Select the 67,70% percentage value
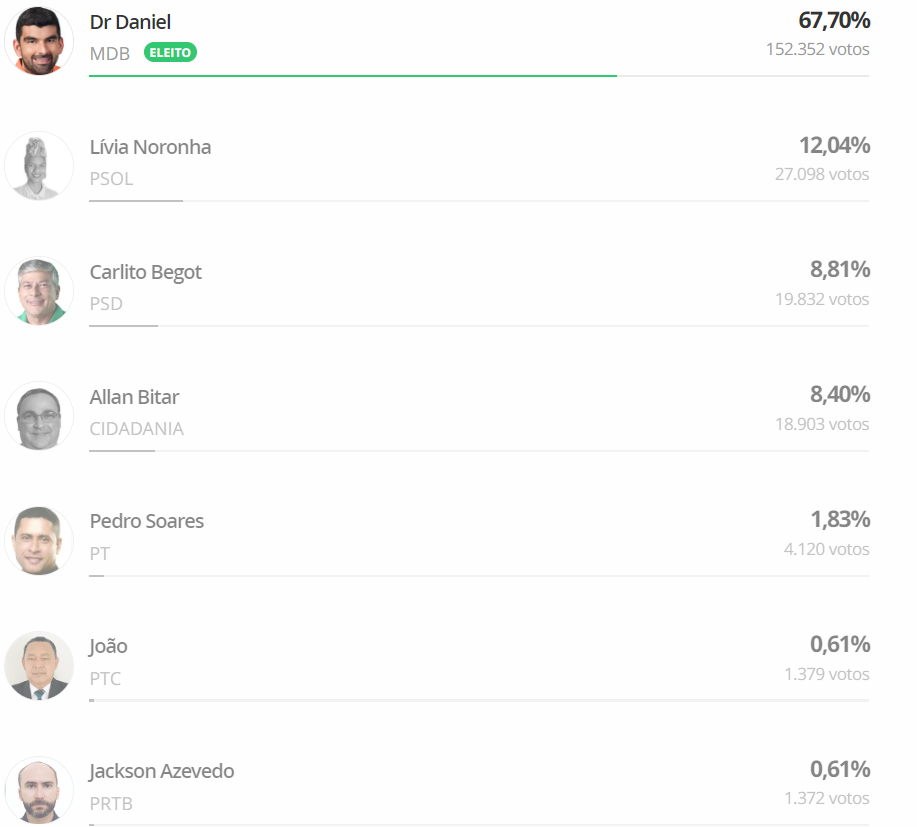This screenshot has height=827, width=917. 834,20
